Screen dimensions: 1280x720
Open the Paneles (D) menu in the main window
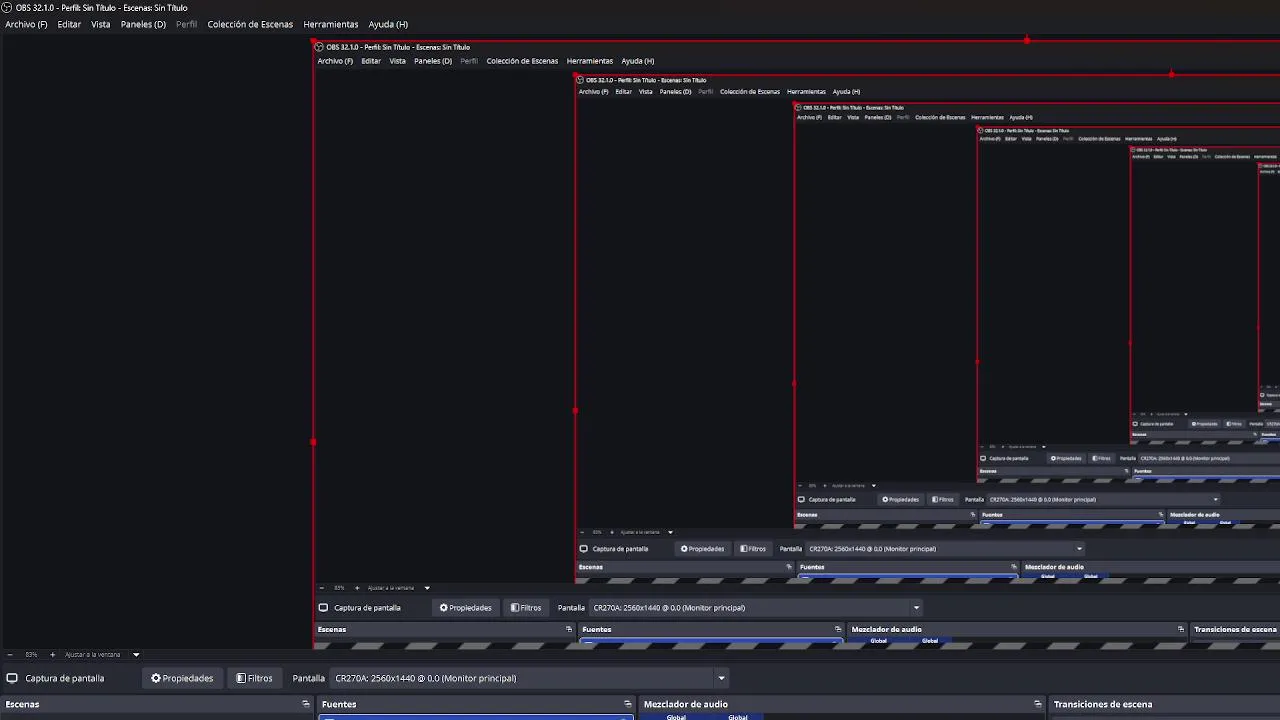143,24
